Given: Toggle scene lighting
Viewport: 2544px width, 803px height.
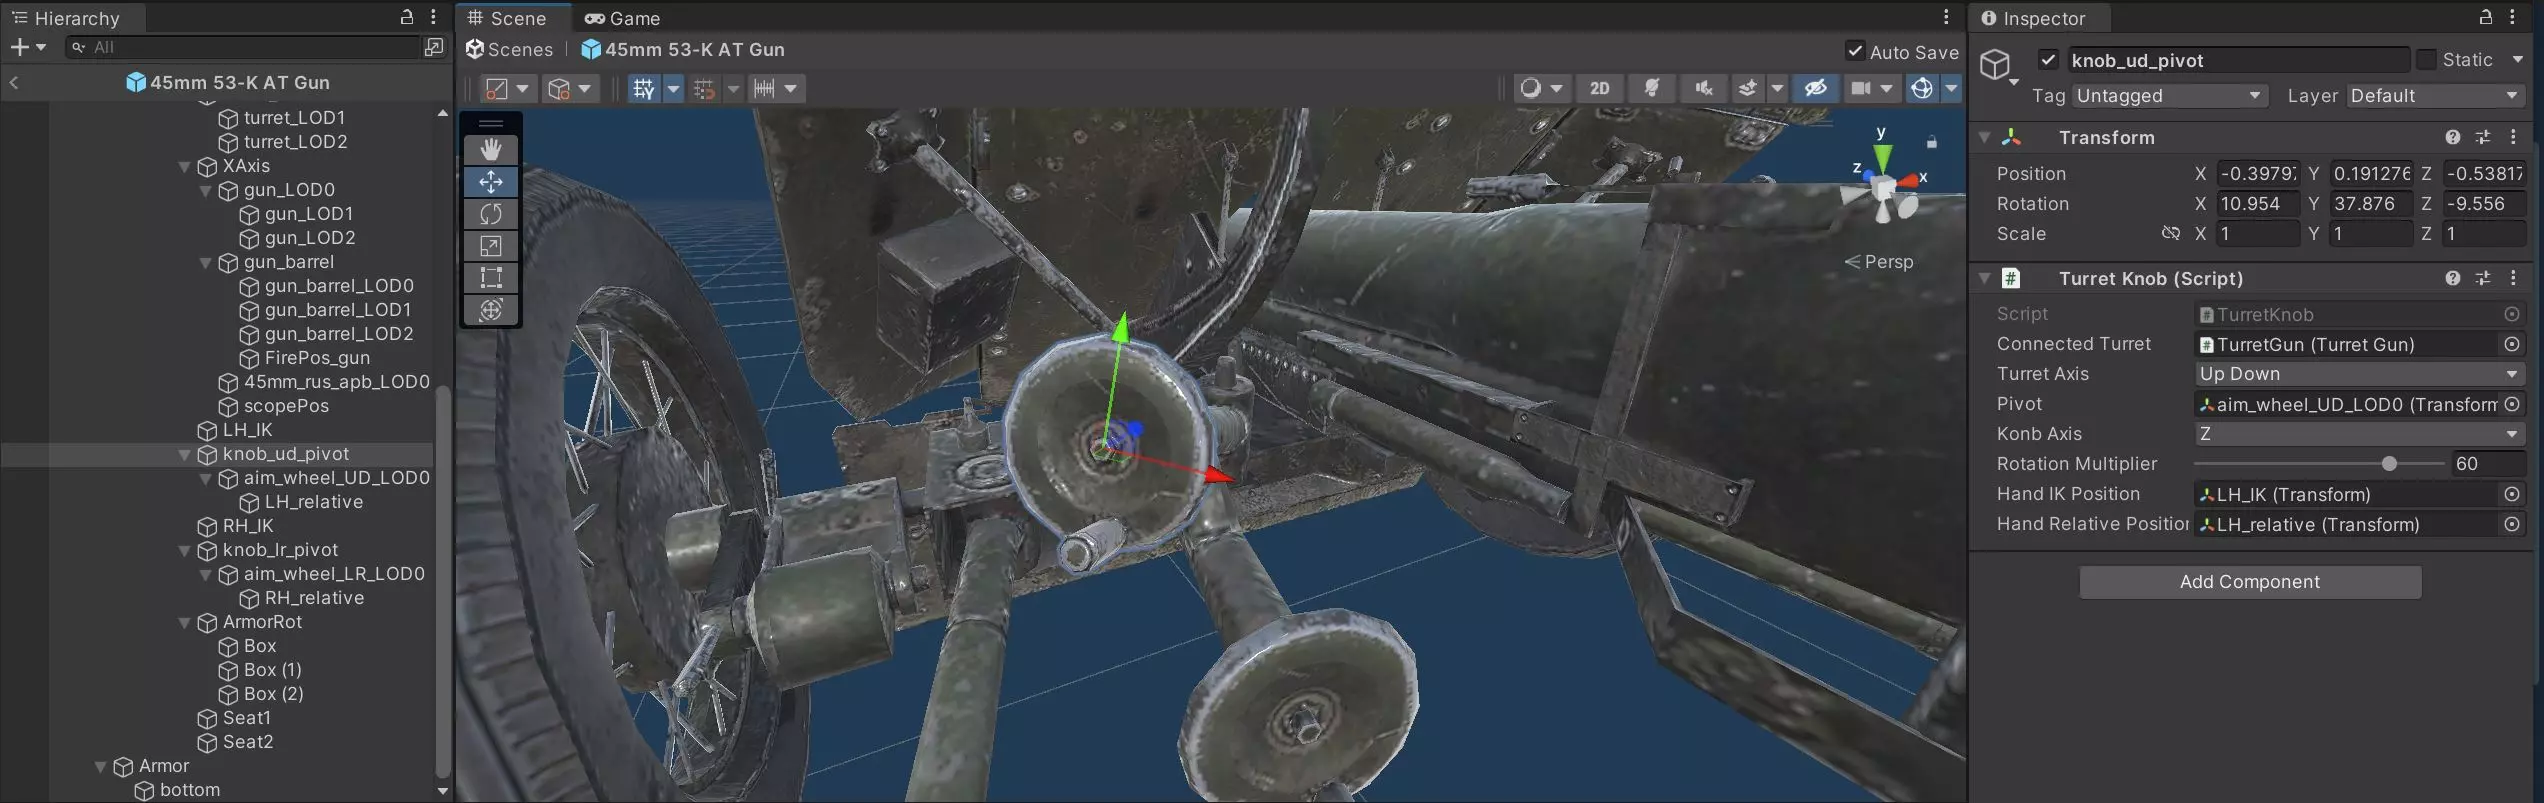Looking at the screenshot, I should pos(1652,89).
